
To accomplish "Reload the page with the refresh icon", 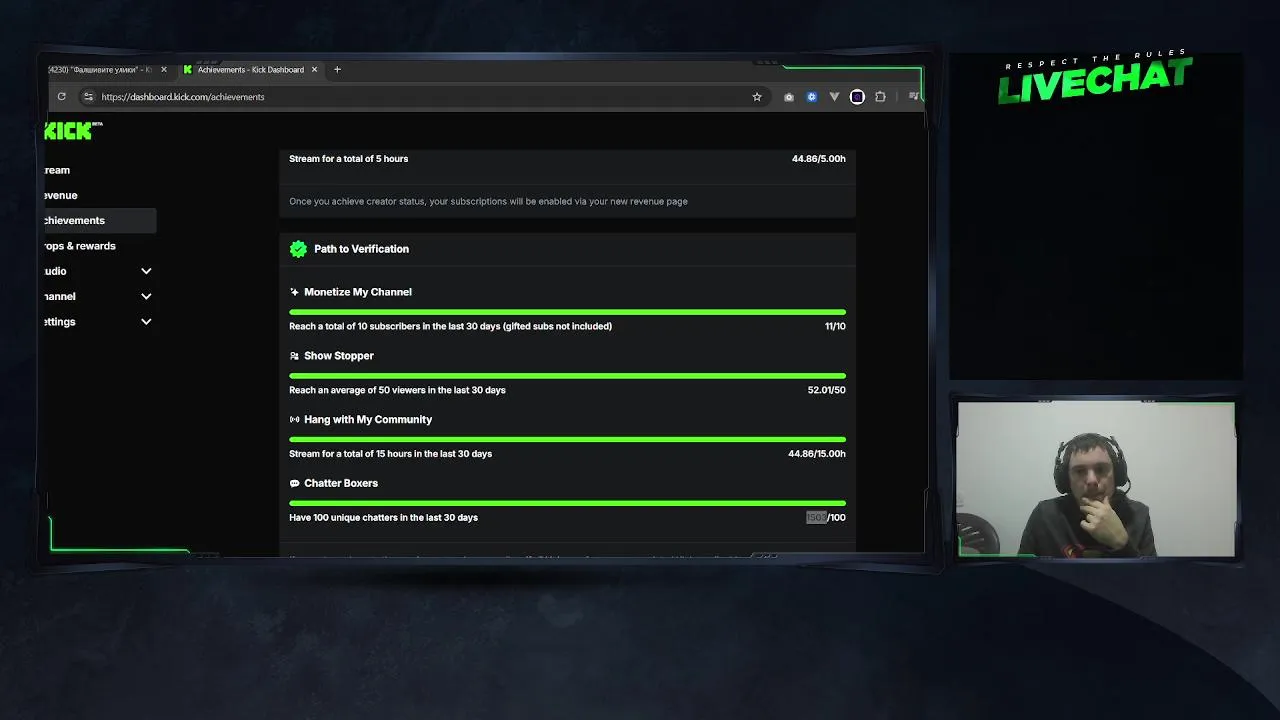I will coord(62,97).
